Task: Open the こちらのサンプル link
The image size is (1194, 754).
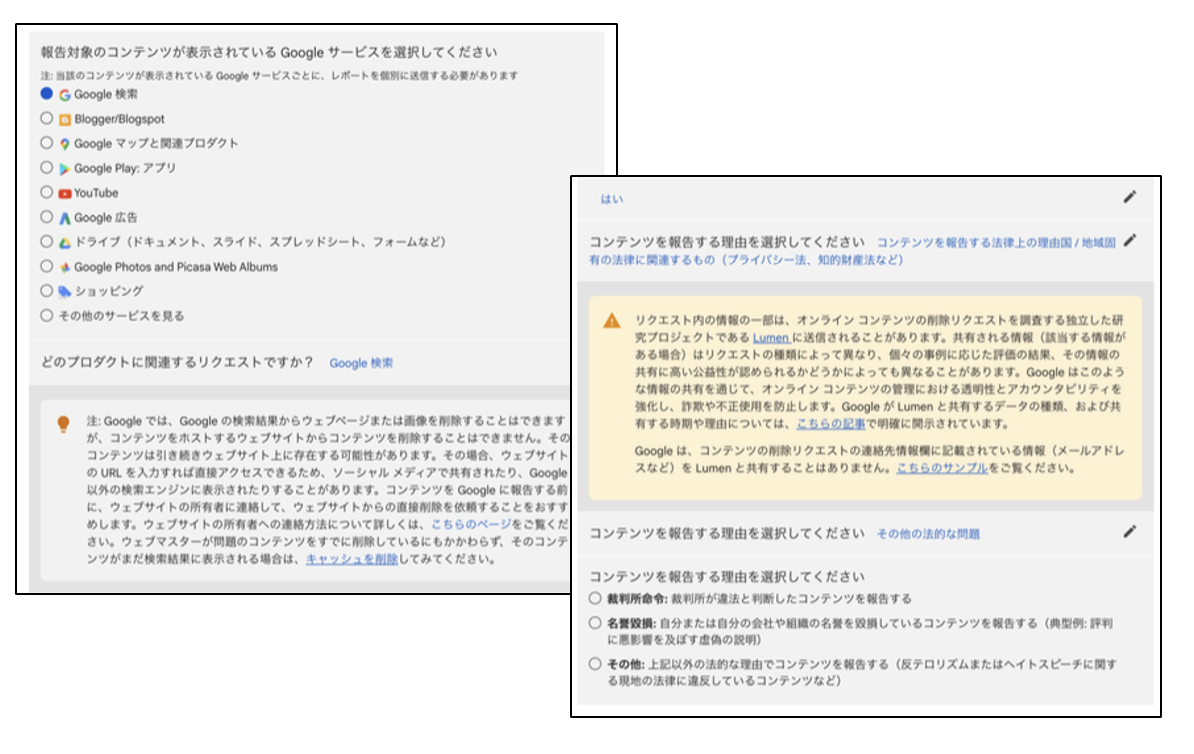Action: [942, 468]
